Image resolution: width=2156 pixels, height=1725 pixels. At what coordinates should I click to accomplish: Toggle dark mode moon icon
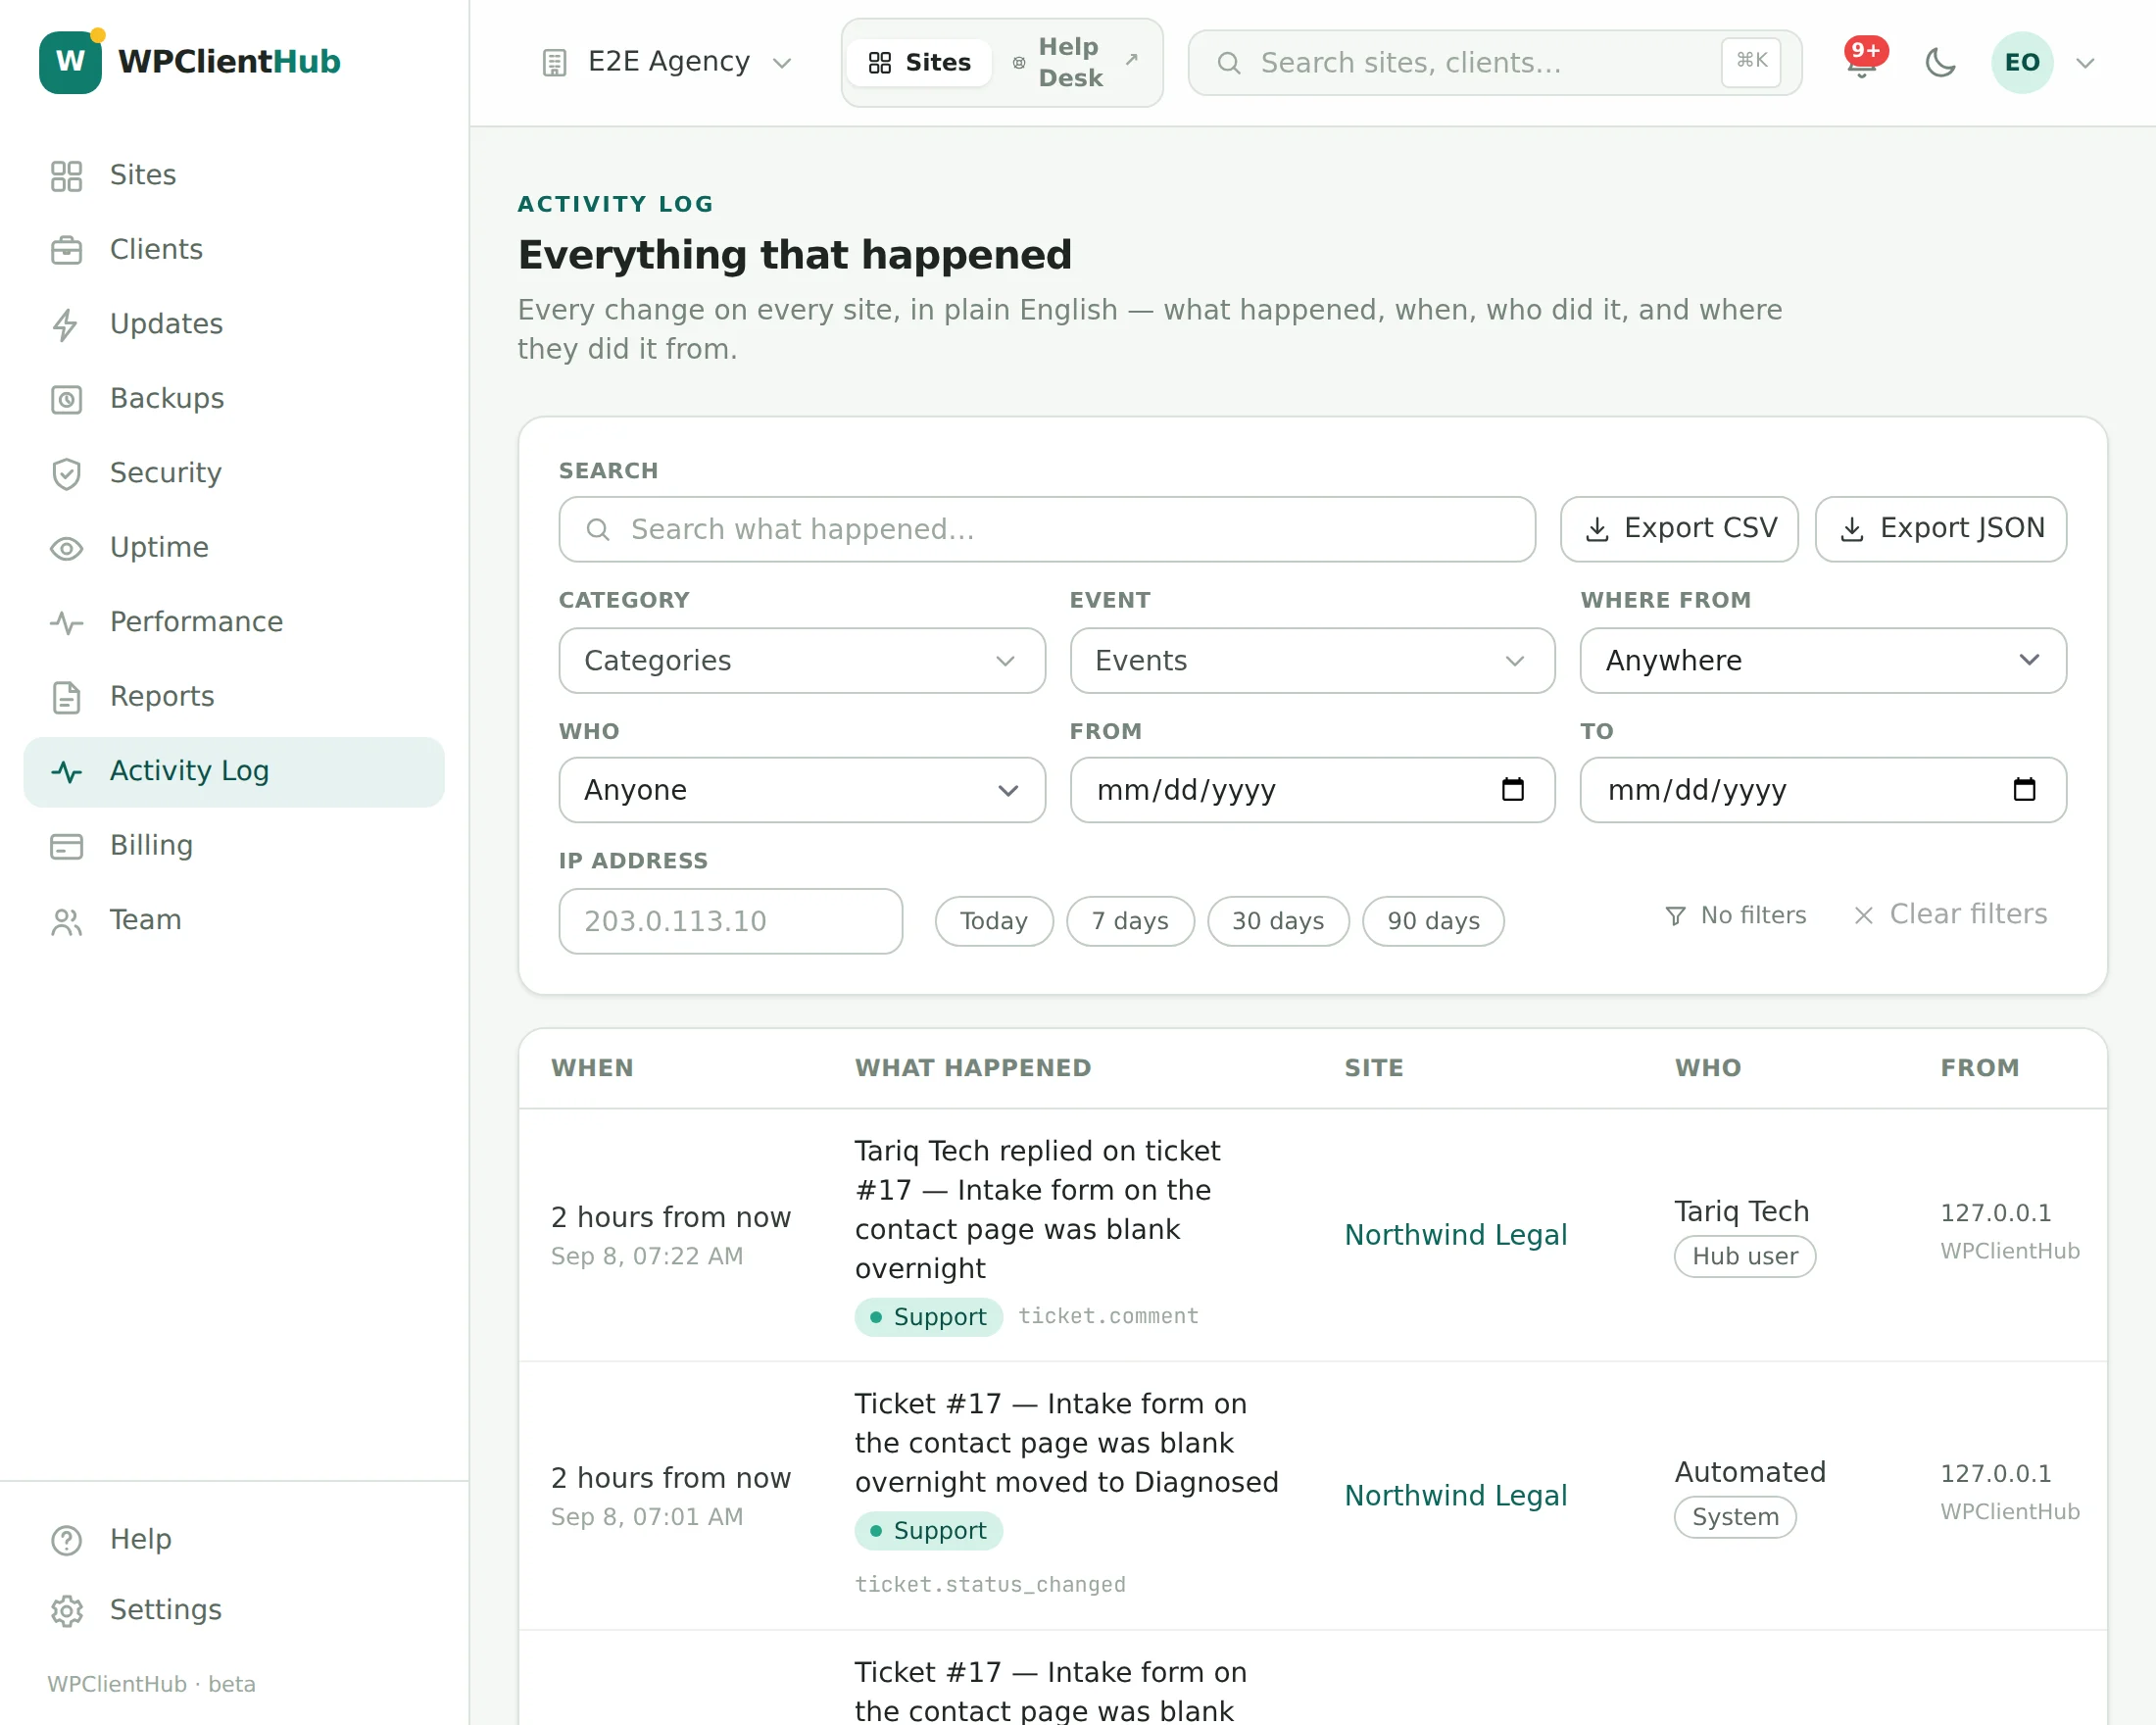point(1940,63)
